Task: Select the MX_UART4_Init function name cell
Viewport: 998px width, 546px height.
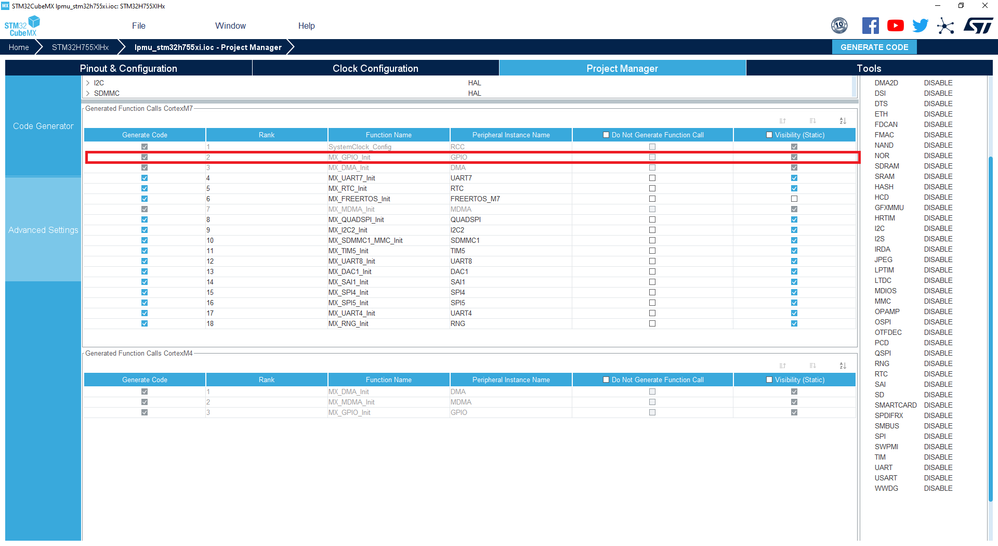Action: coord(389,313)
